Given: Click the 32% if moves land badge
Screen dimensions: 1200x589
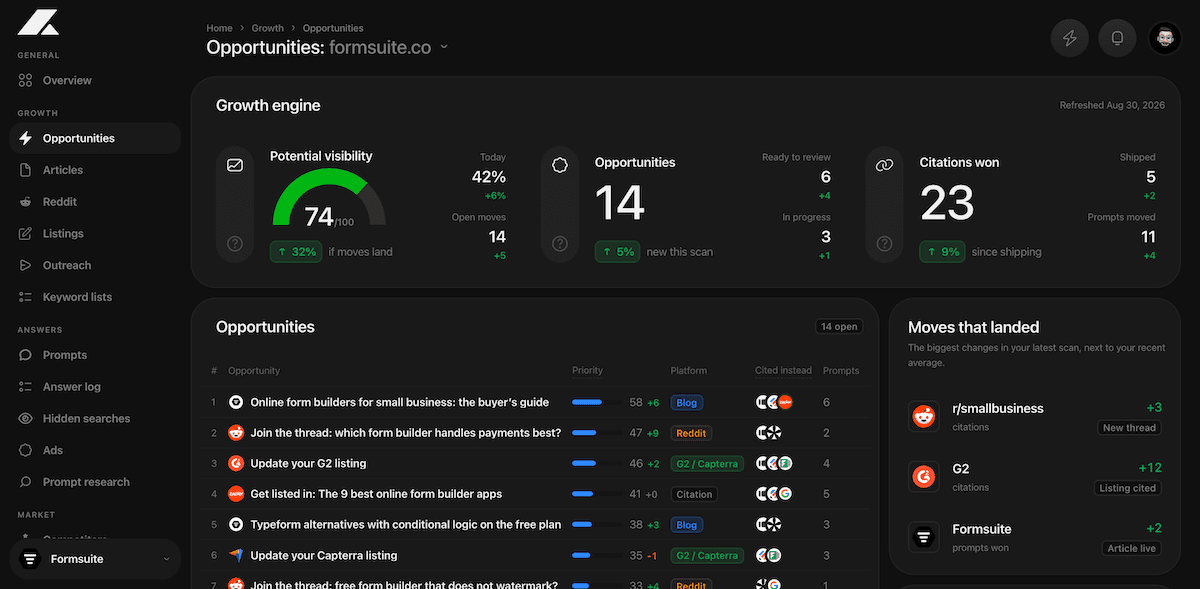Looking at the screenshot, I should [294, 252].
